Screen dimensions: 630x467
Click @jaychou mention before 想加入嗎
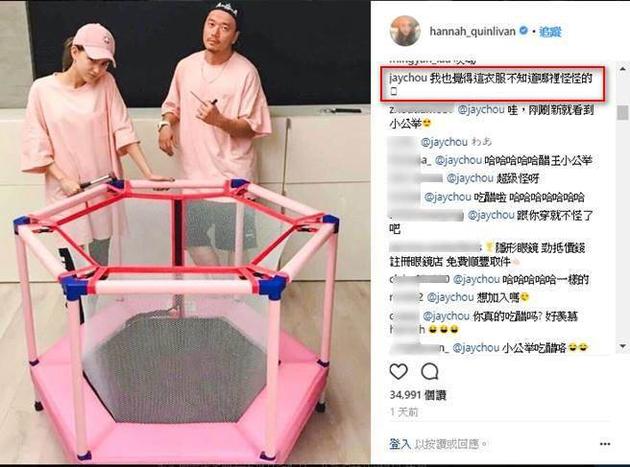450,297
